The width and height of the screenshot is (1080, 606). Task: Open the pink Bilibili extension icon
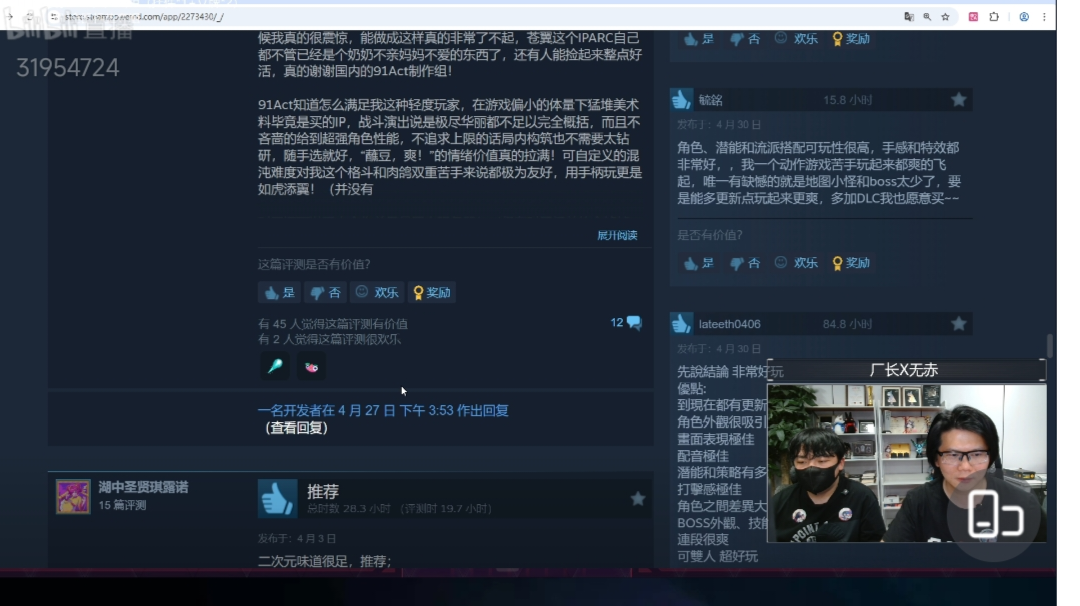[973, 17]
